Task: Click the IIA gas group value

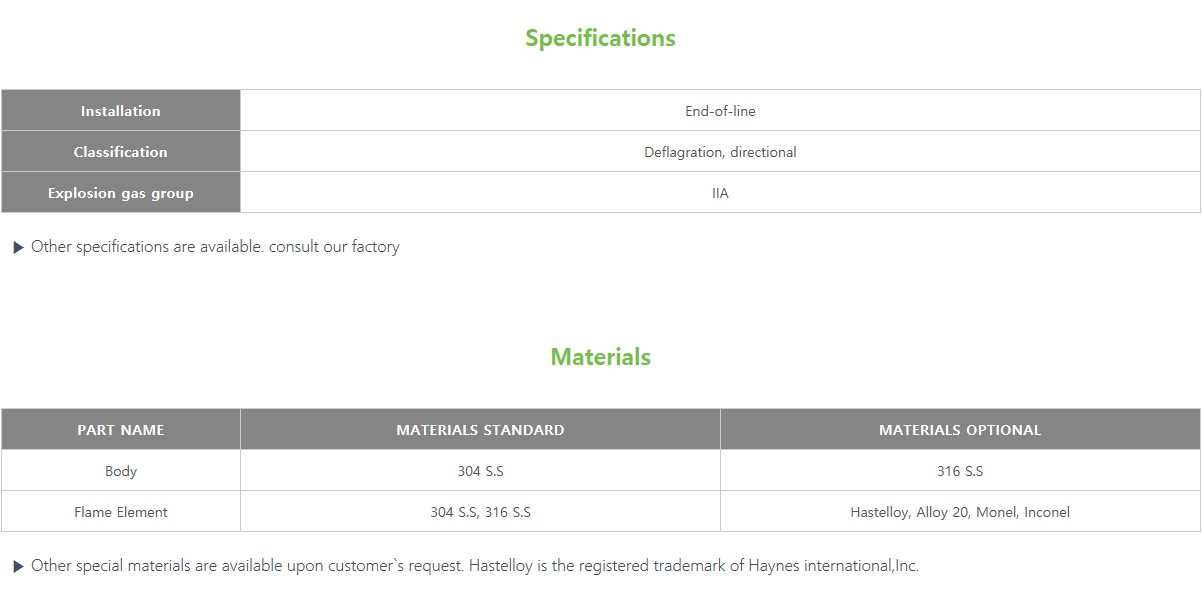Action: (720, 193)
